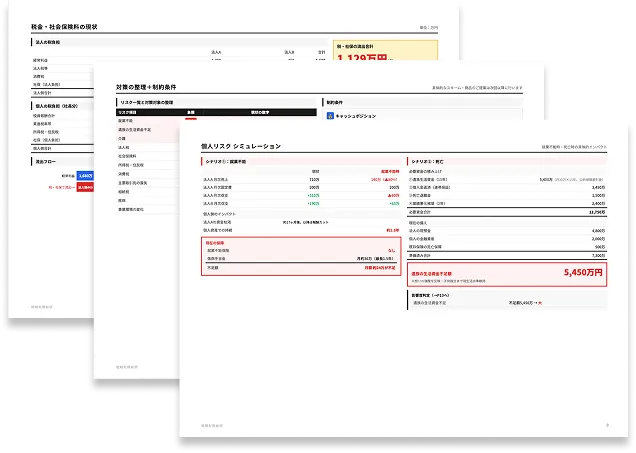Select the シナリオ①：就業不能 section header
The width and height of the screenshot is (636, 453).
(x=227, y=160)
